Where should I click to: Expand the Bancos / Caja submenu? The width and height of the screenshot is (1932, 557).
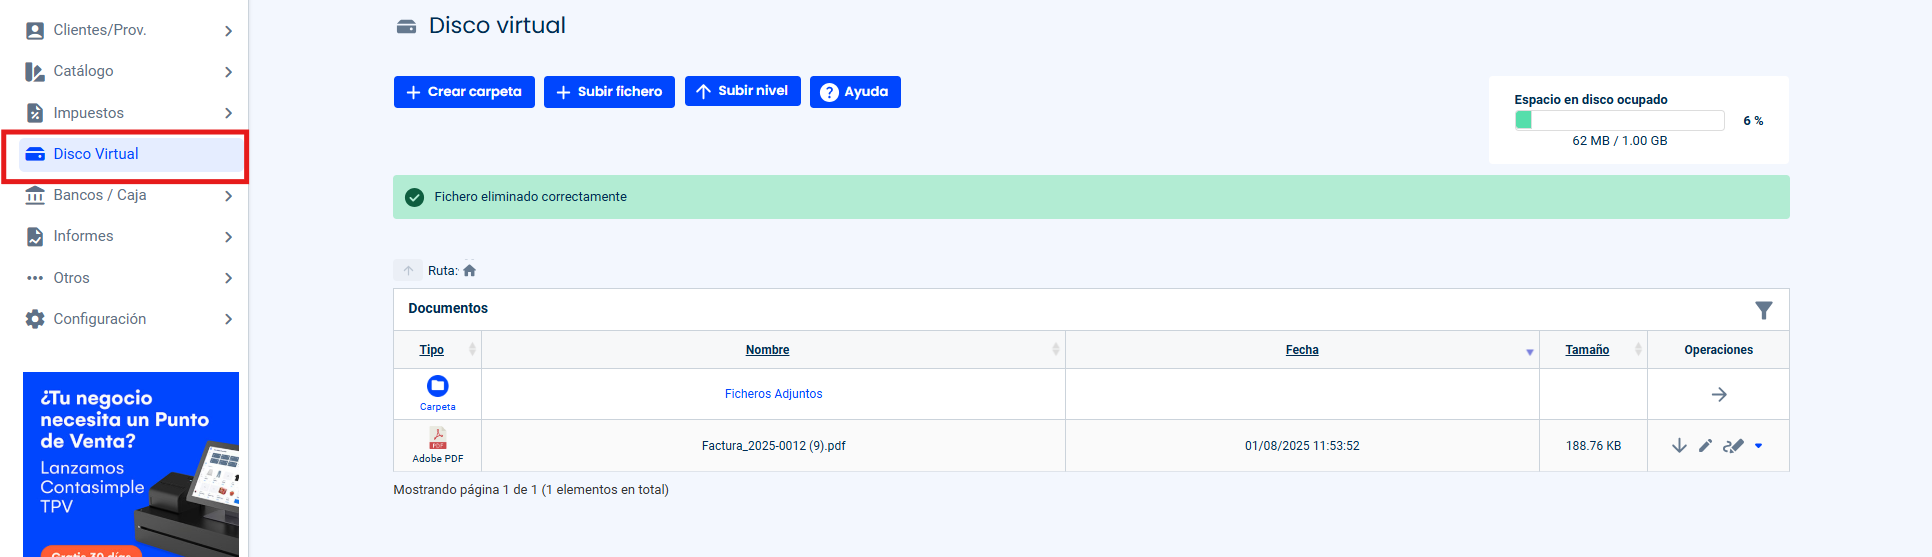click(x=130, y=195)
